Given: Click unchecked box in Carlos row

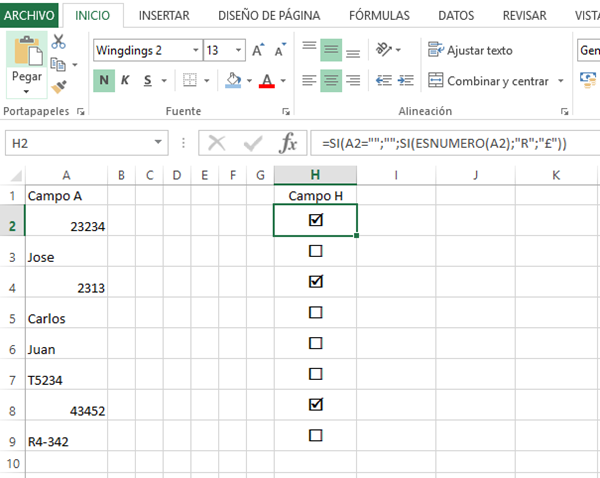Looking at the screenshot, I should coord(316,312).
